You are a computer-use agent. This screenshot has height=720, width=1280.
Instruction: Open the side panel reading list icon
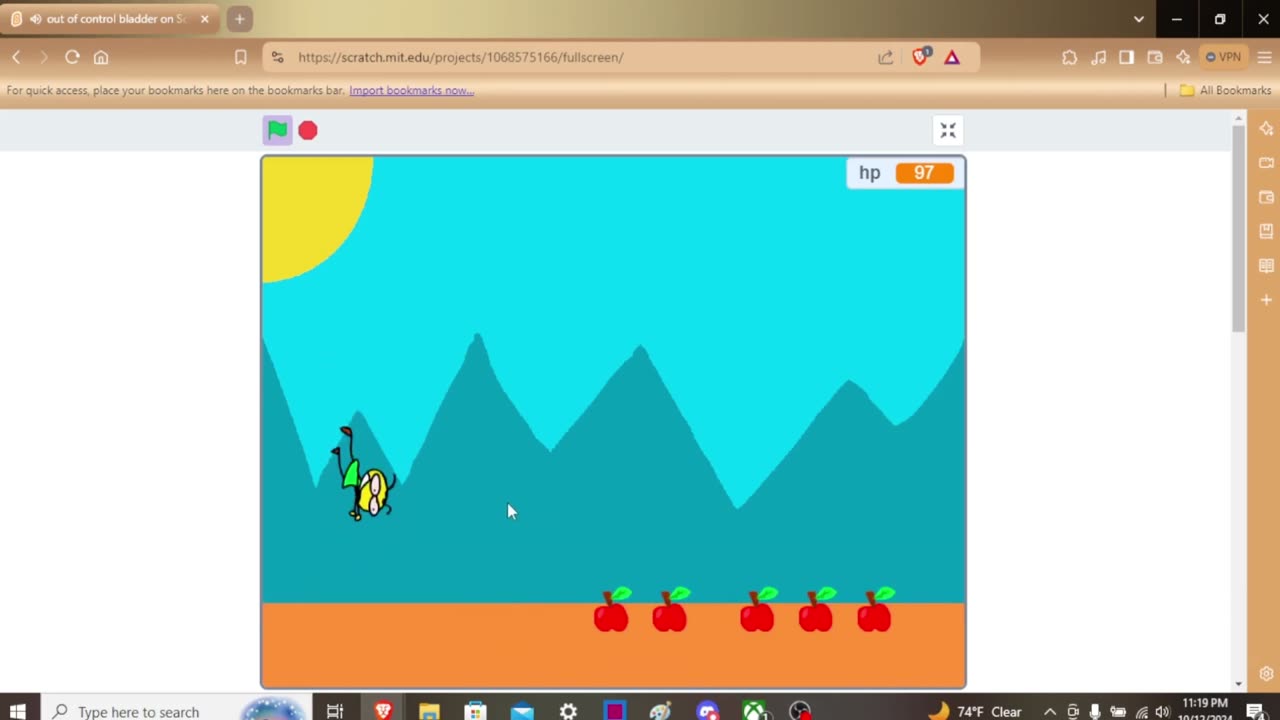[x=1266, y=265]
